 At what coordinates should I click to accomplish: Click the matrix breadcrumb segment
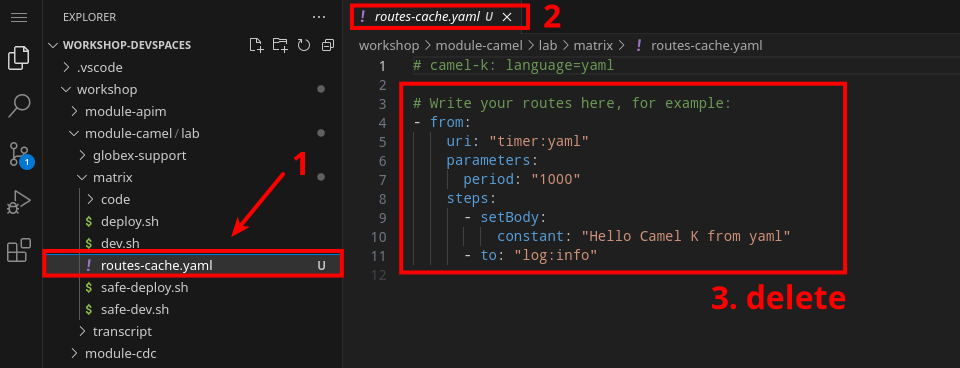(592, 45)
